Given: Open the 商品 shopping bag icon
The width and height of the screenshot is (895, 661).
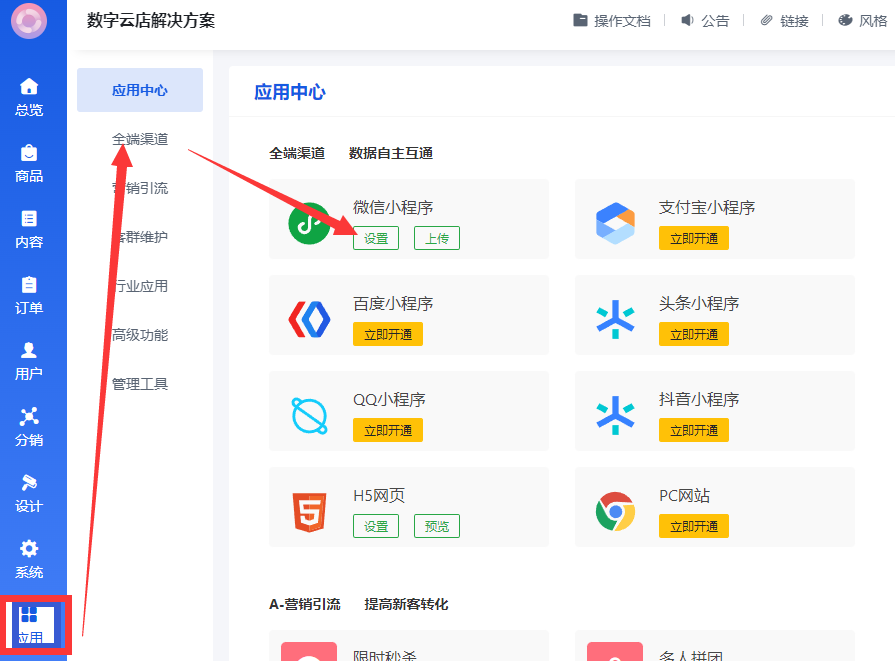Looking at the screenshot, I should (x=29, y=153).
